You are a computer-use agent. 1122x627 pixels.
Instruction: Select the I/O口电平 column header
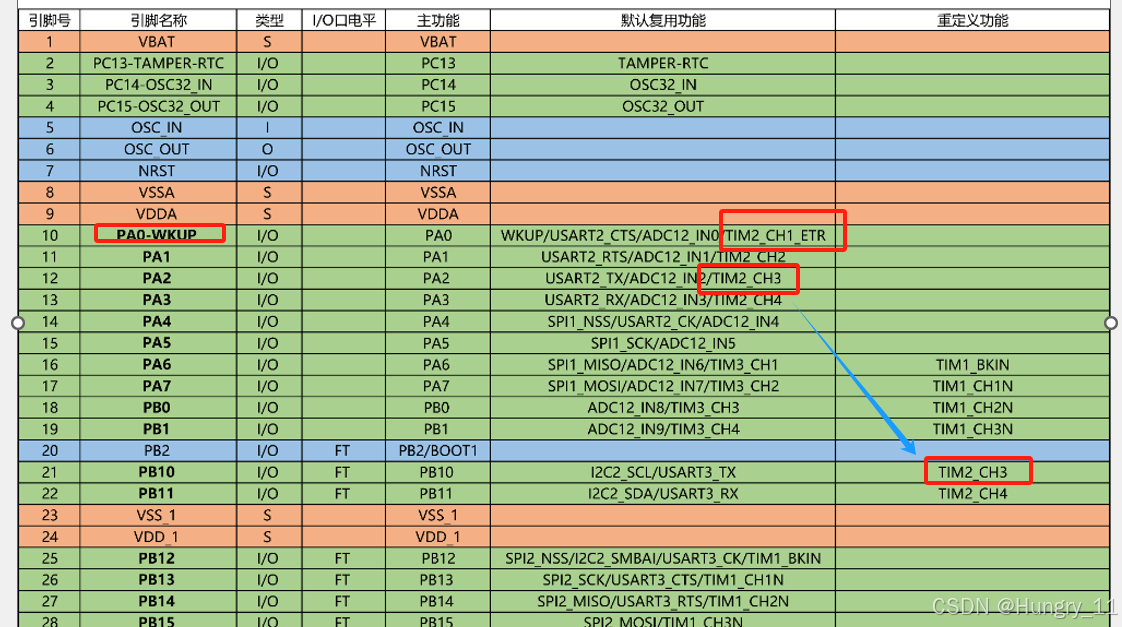click(343, 20)
